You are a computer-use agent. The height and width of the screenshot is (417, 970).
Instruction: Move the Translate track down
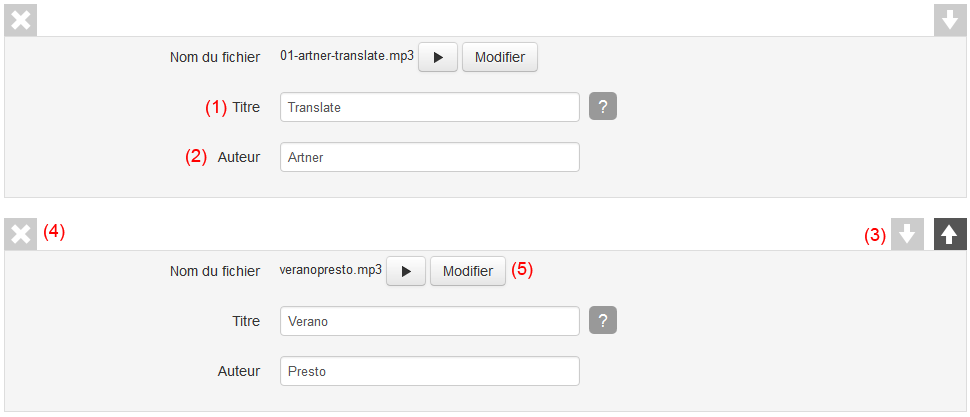(950, 21)
